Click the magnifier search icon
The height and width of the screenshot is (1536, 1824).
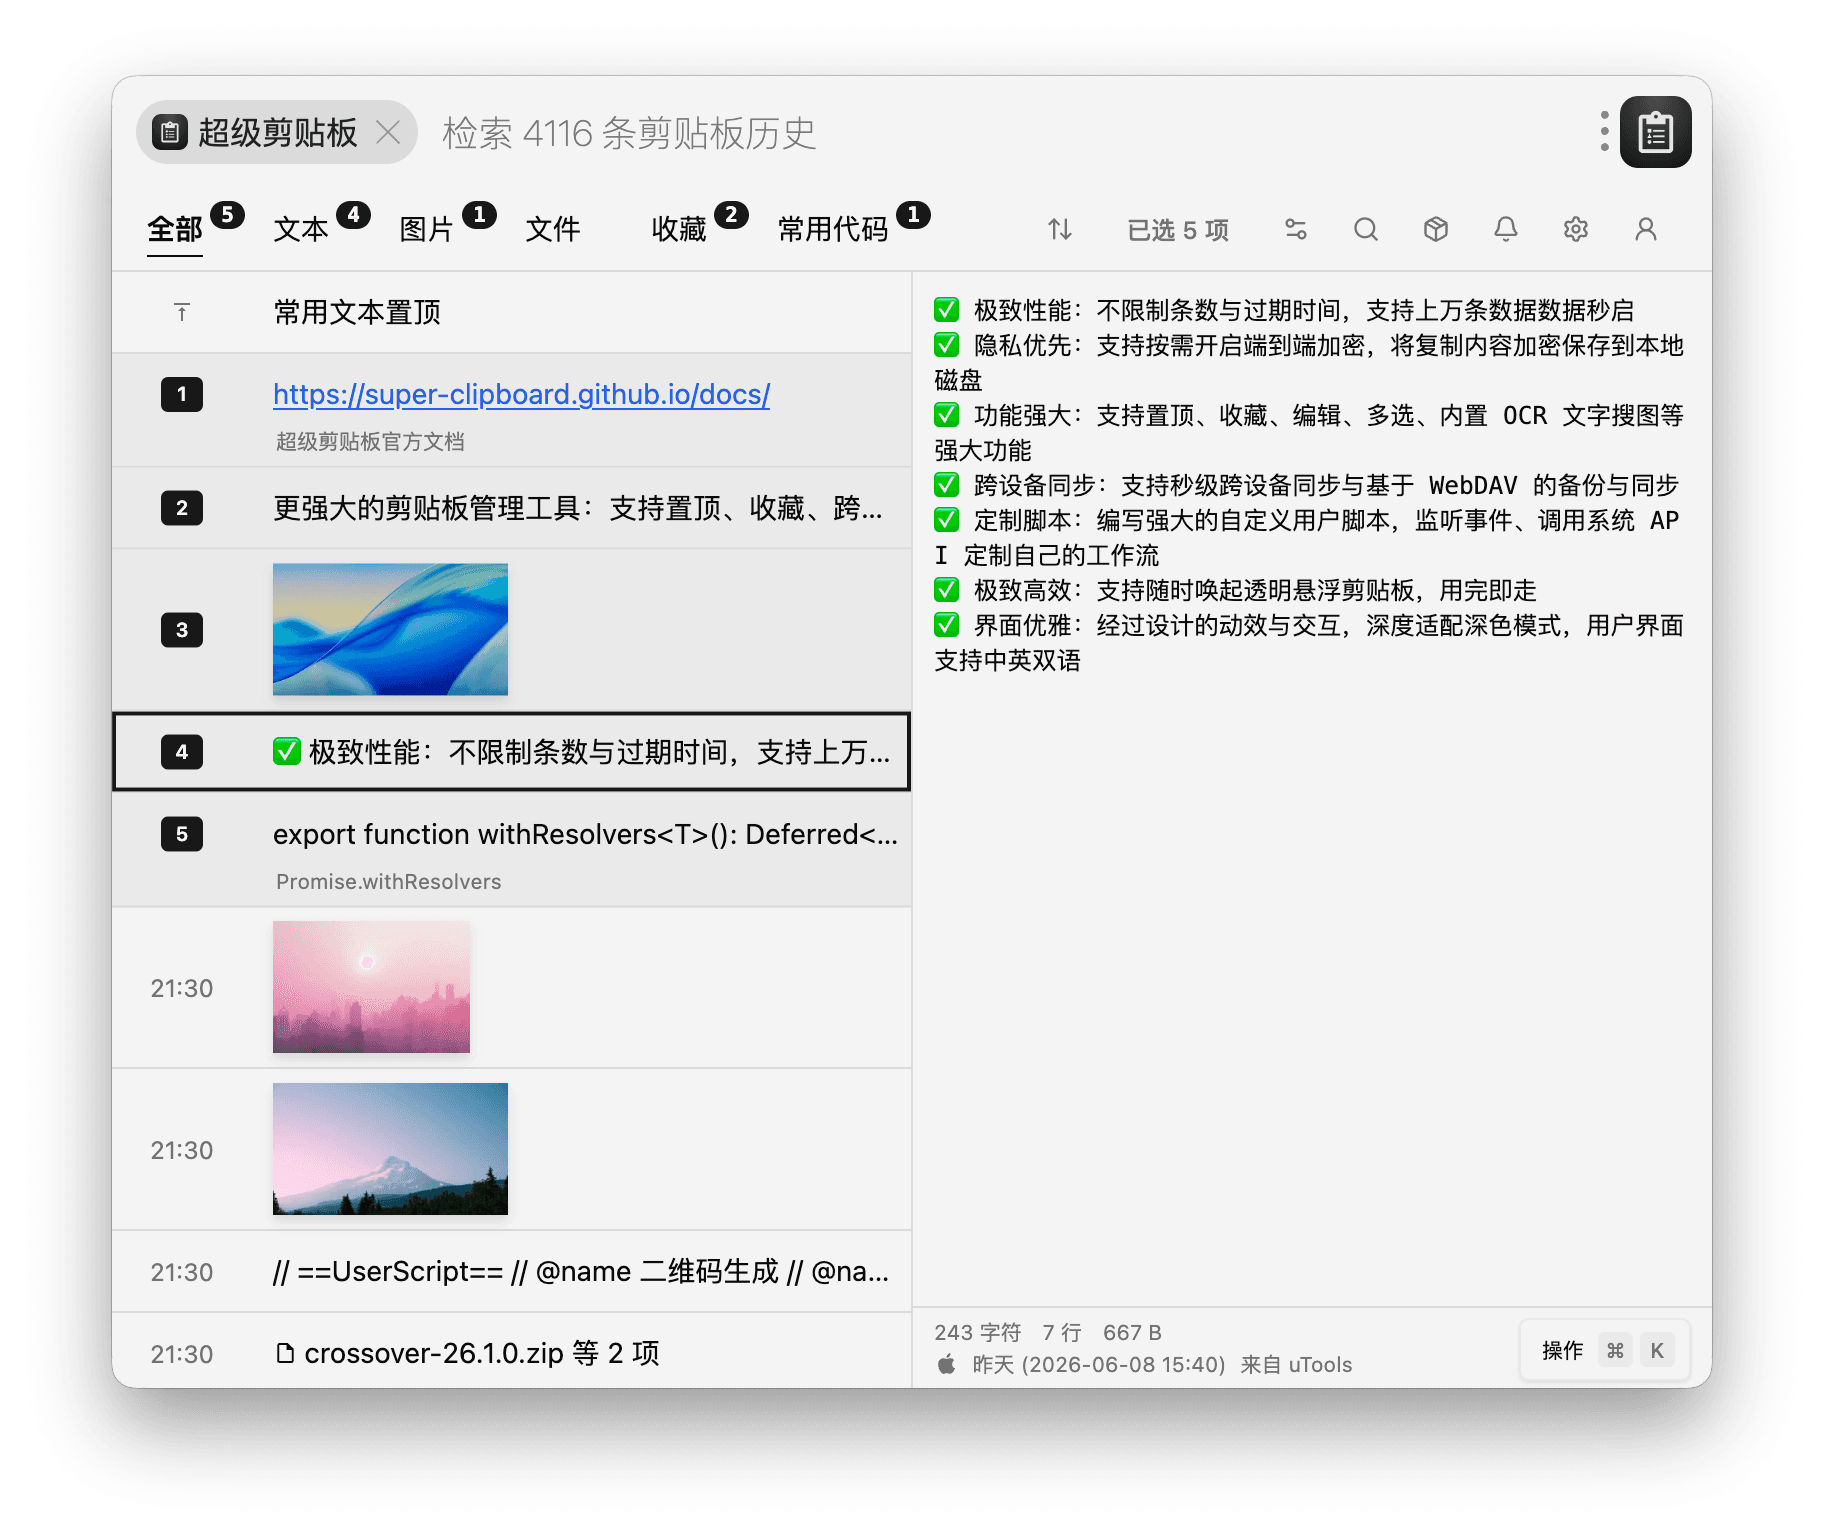pyautogui.click(x=1366, y=230)
